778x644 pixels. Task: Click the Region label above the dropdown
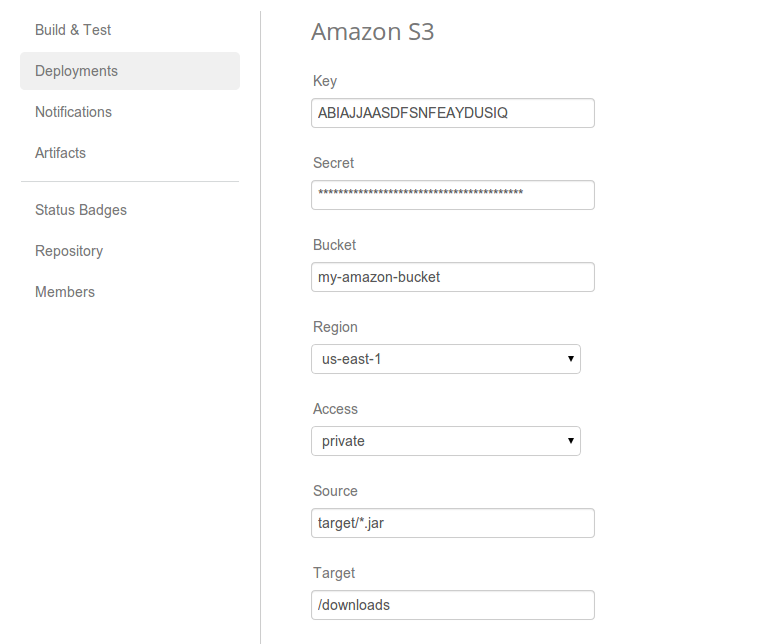335,327
